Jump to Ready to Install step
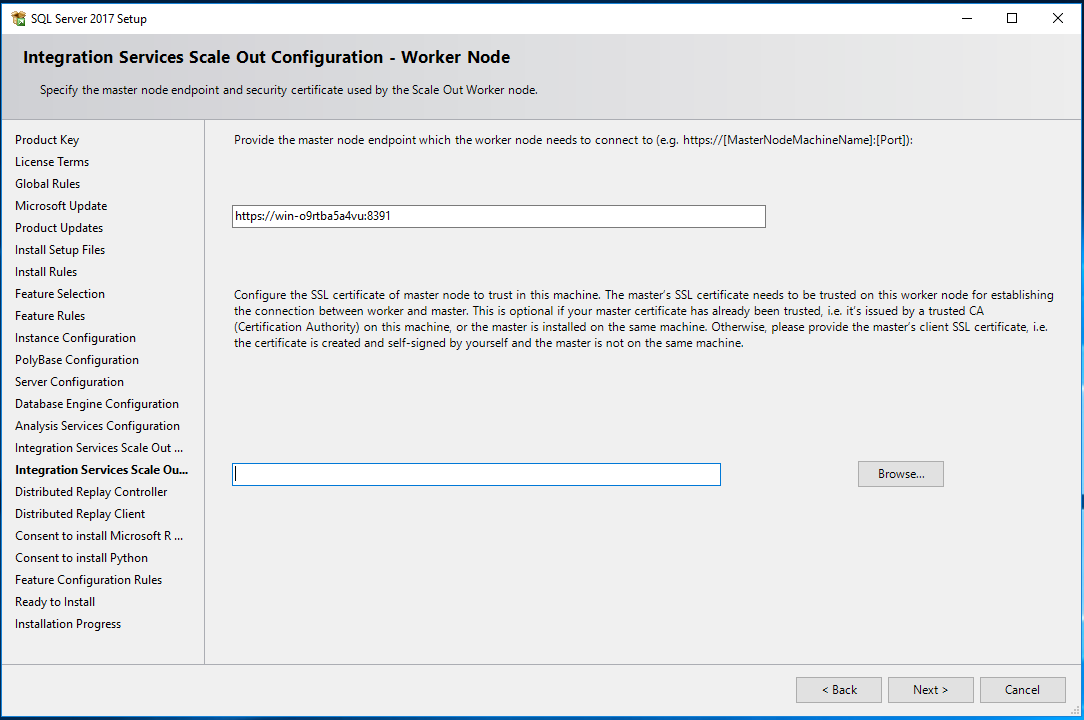The image size is (1084, 720). tap(55, 602)
